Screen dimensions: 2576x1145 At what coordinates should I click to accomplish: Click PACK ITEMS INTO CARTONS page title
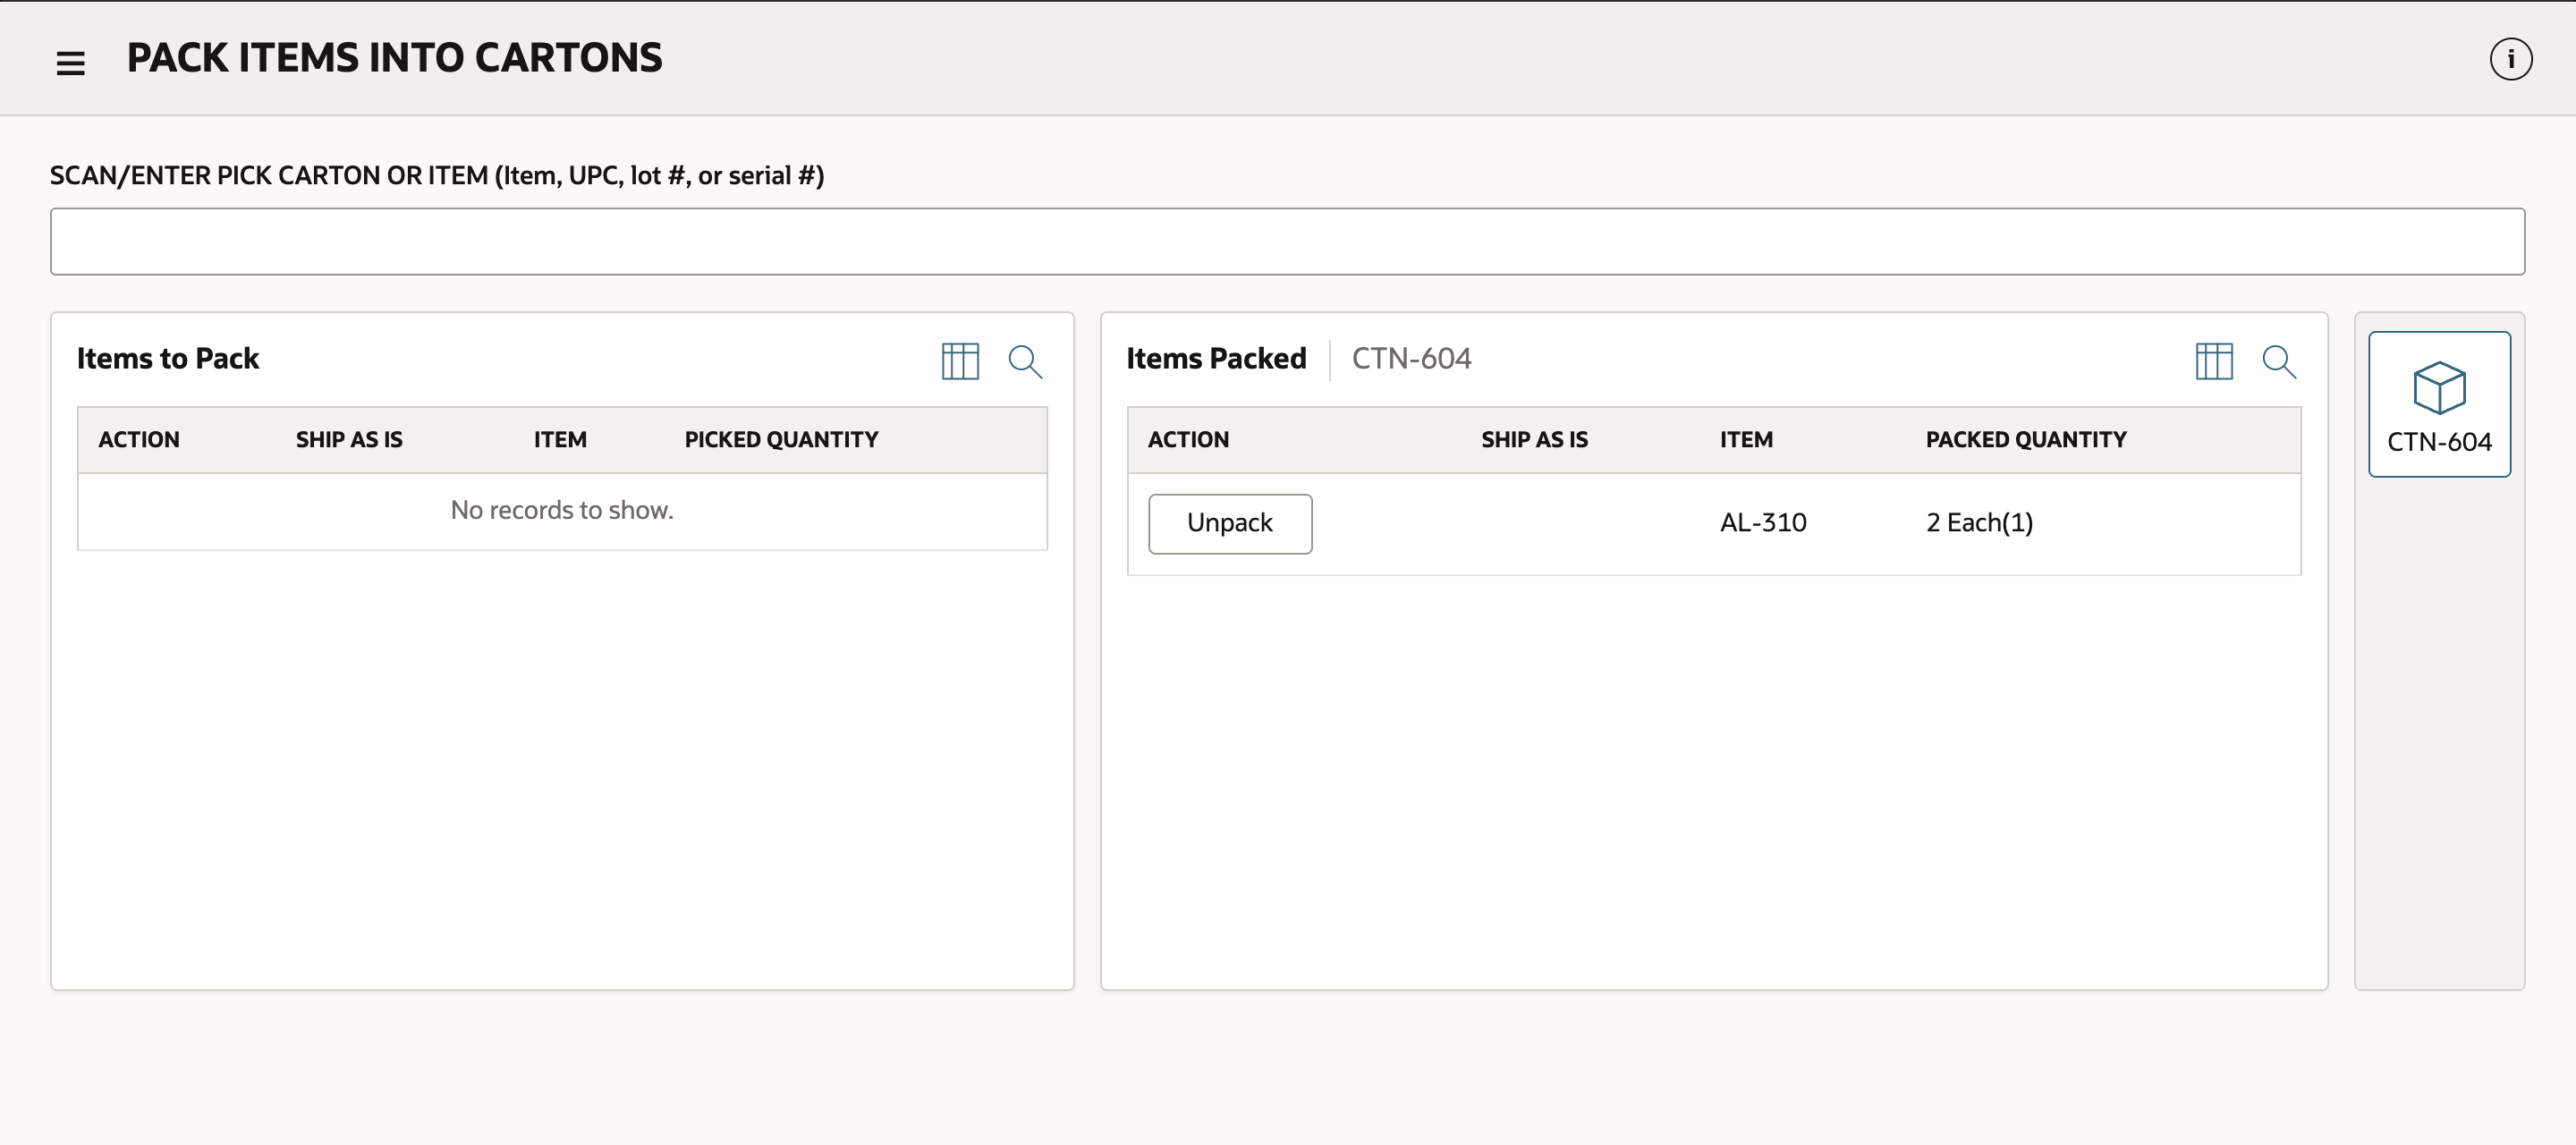pos(394,58)
